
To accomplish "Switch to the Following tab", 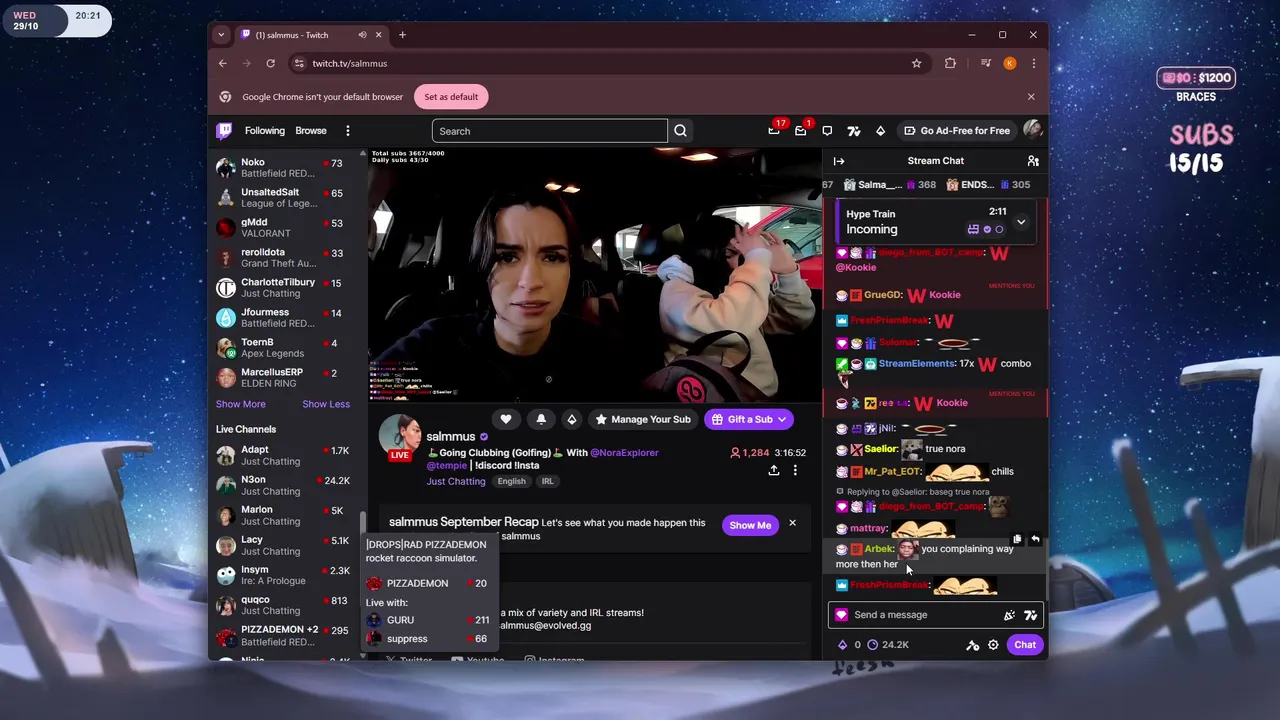I will point(265,131).
